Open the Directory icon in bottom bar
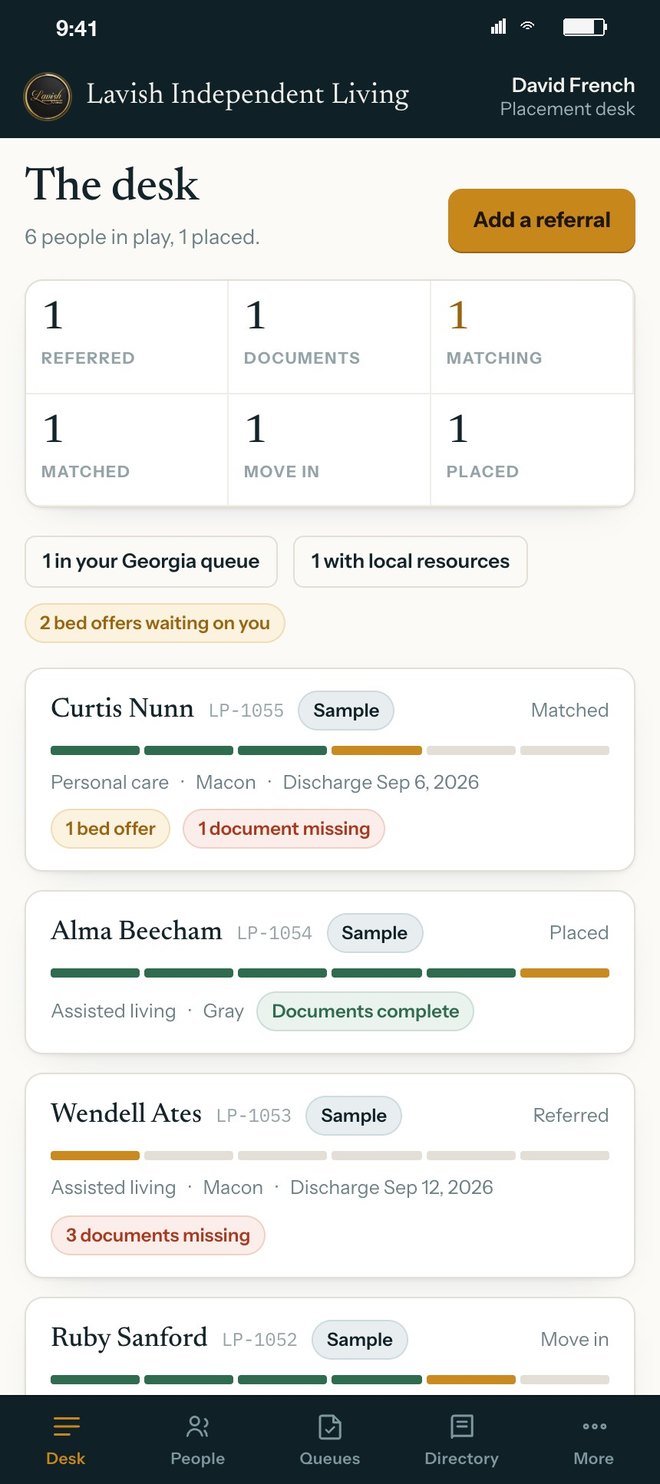Viewport: 660px width, 1484px height. tap(462, 1427)
